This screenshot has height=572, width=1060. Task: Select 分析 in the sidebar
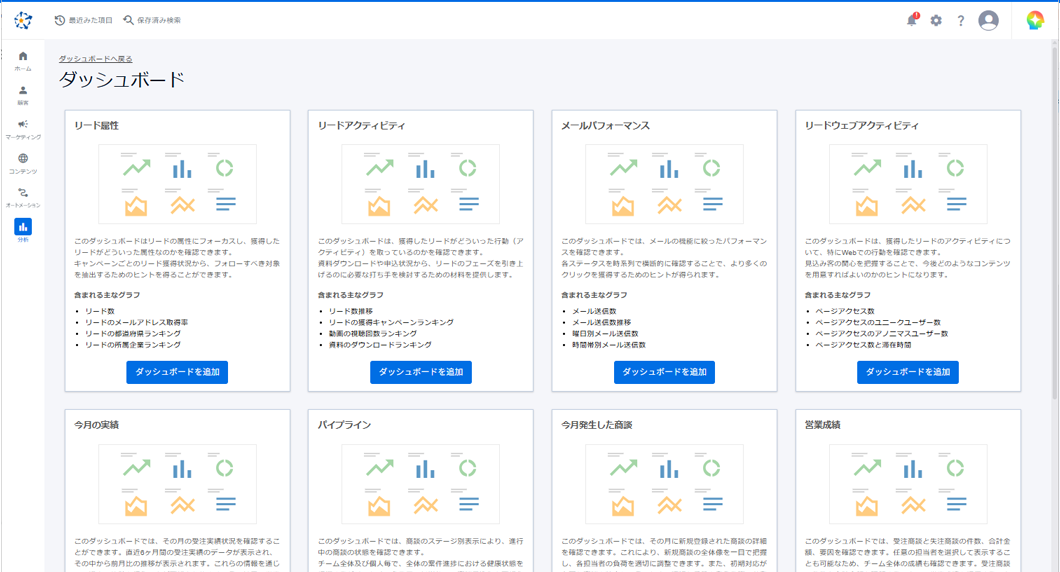pyautogui.click(x=23, y=230)
